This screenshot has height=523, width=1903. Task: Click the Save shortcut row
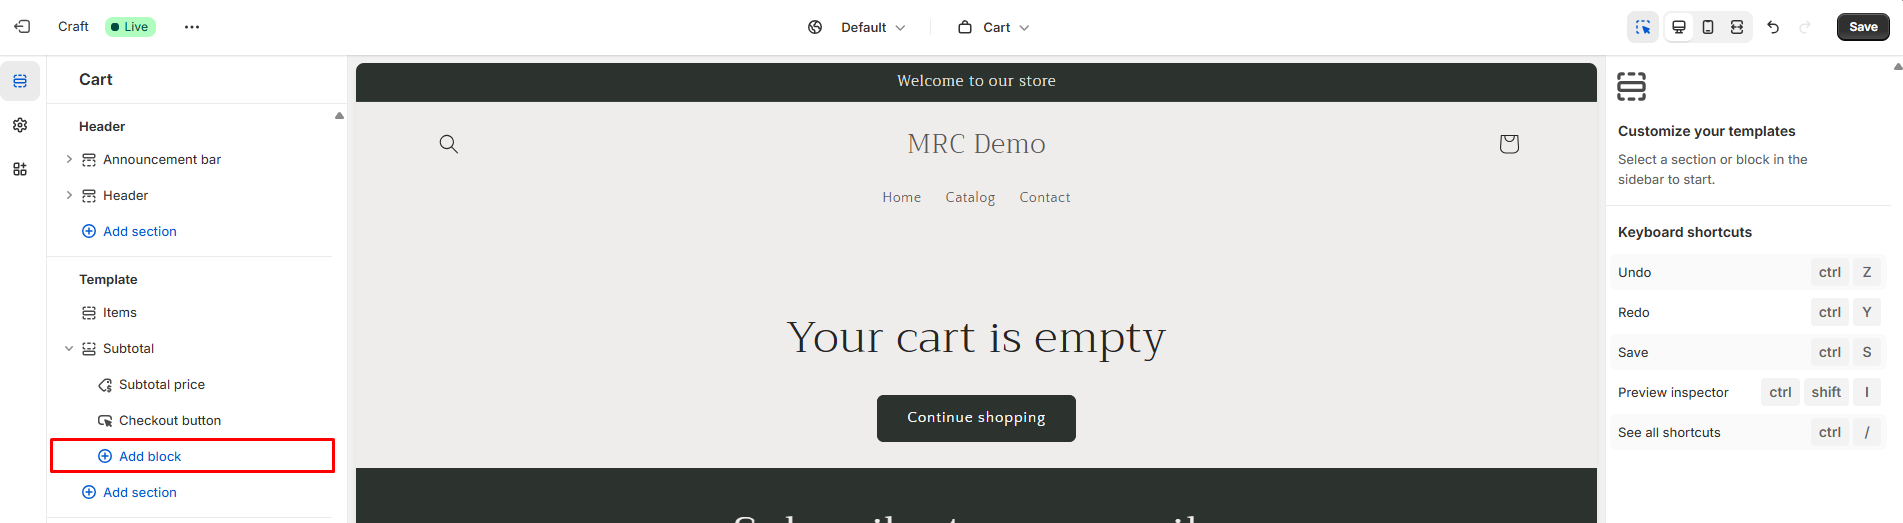point(1748,352)
